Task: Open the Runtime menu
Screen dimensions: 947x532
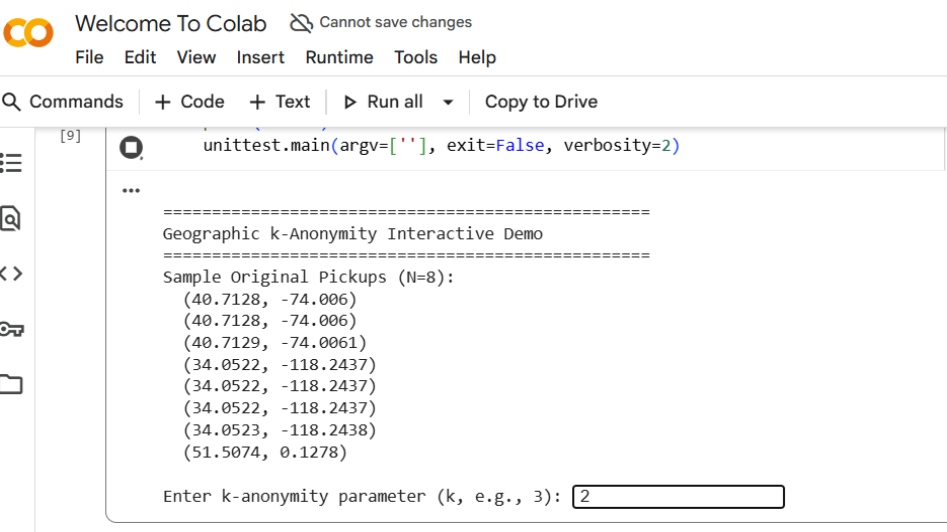Action: 339,57
